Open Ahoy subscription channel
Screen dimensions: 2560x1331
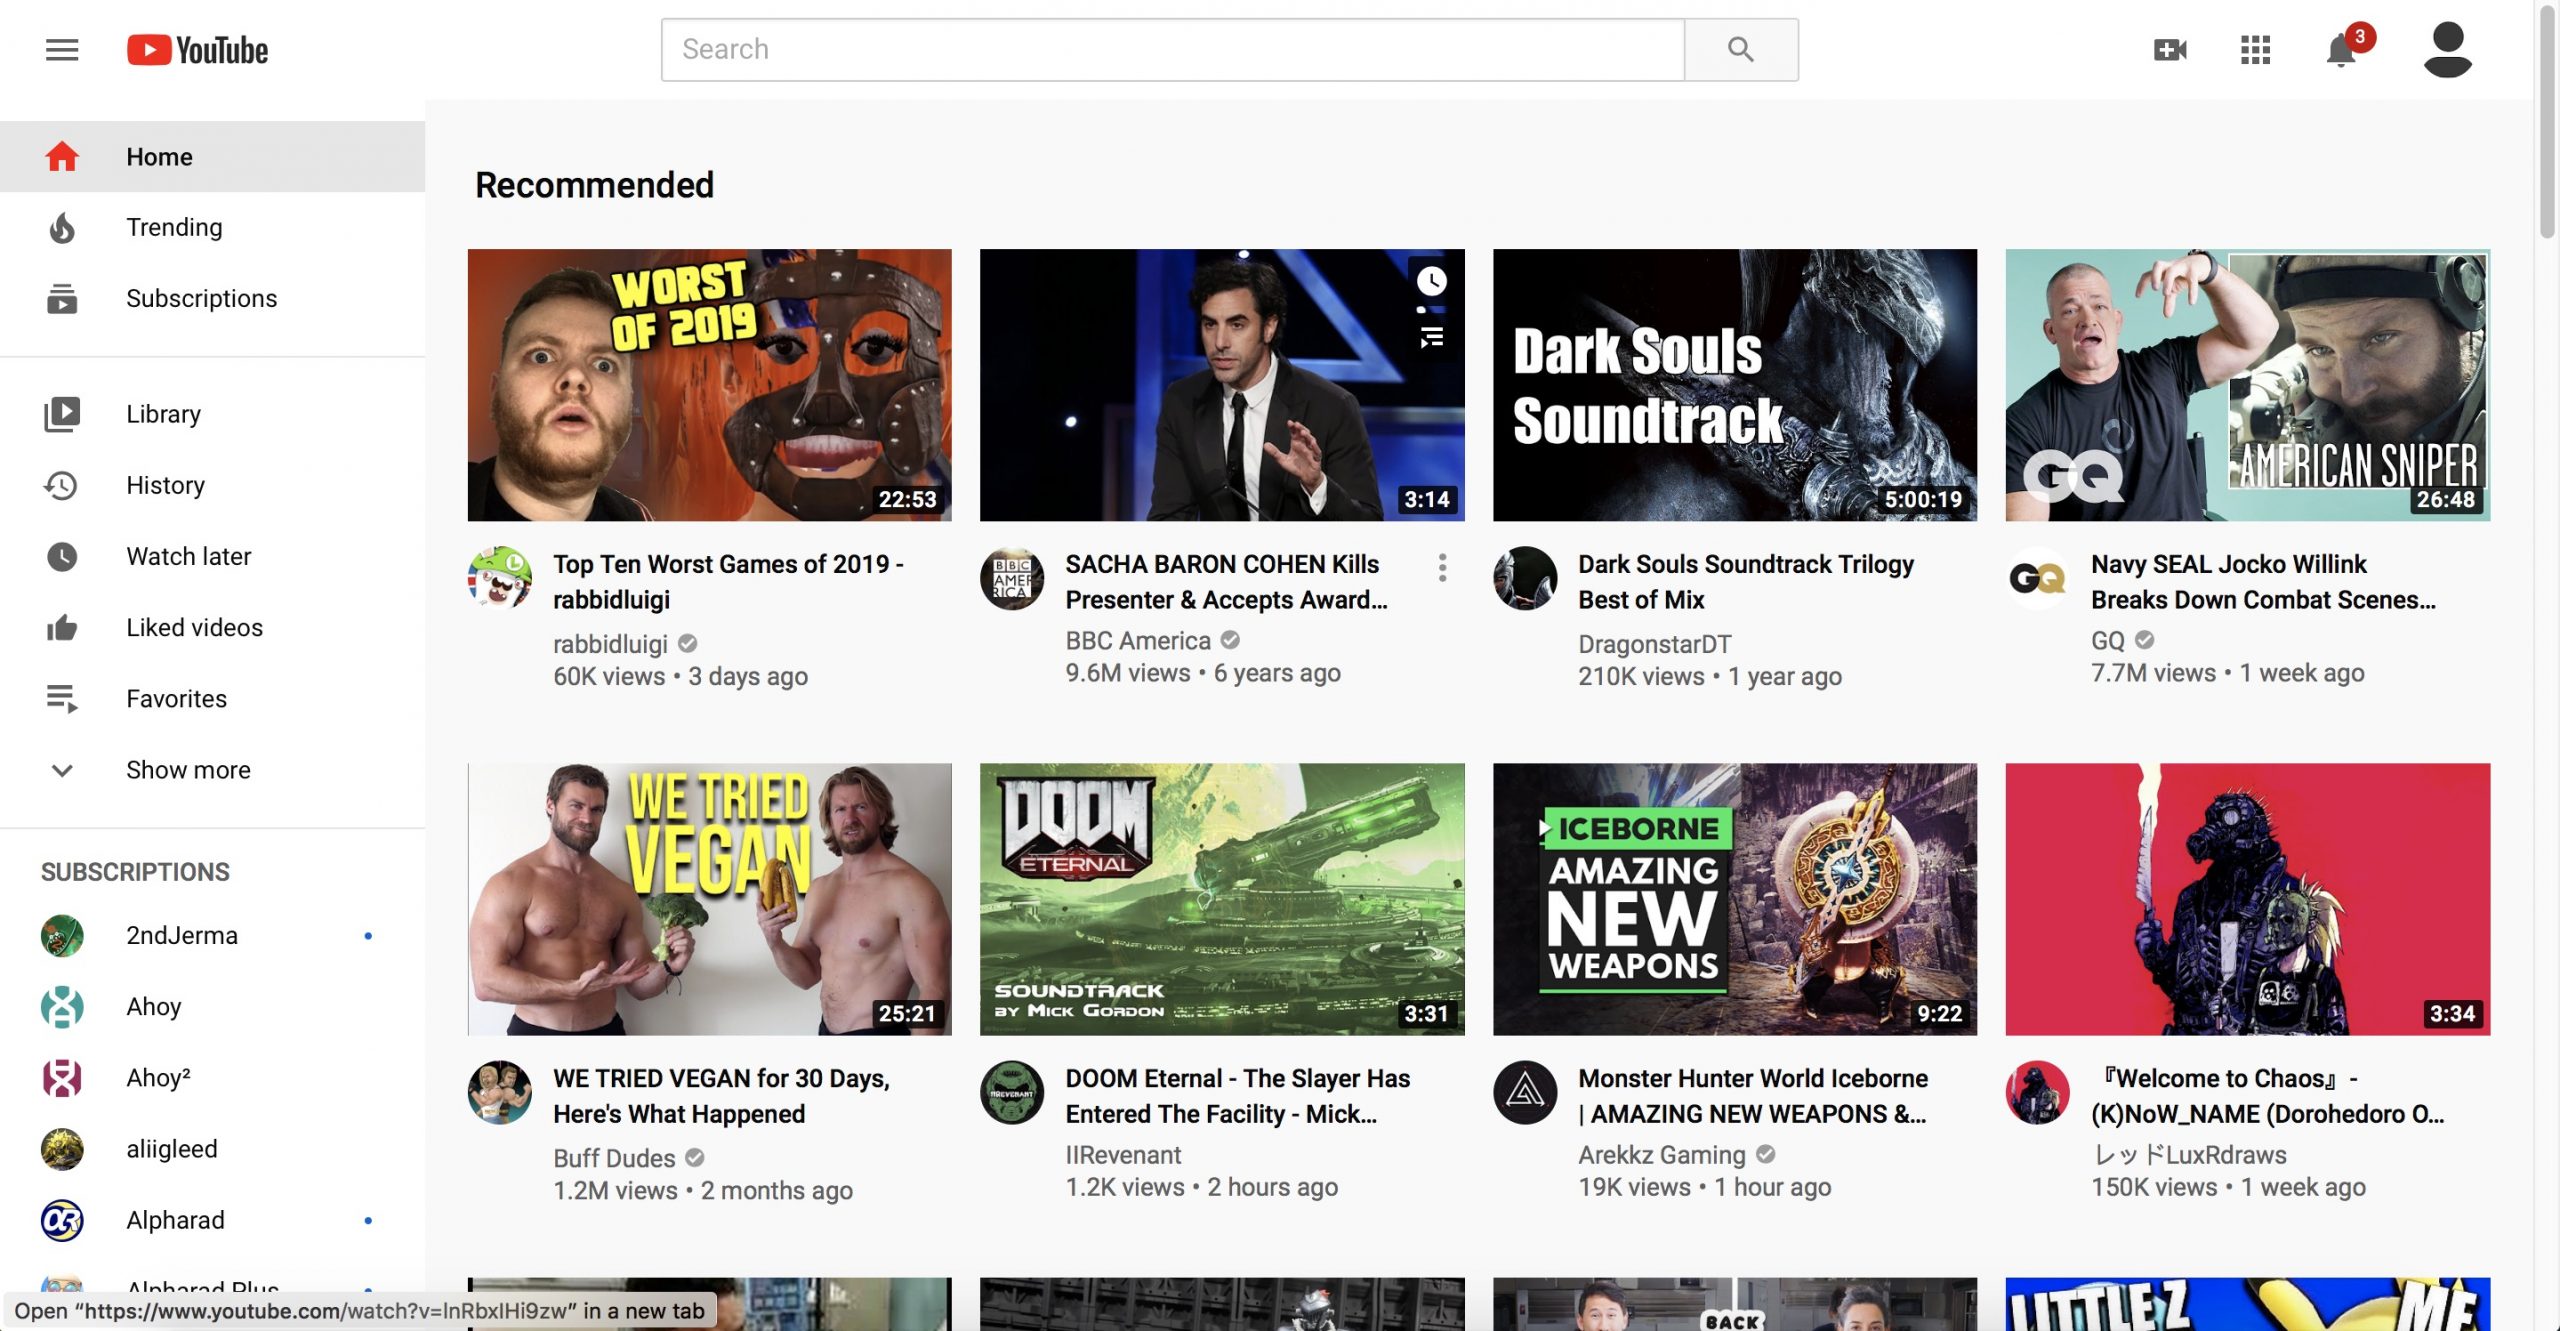pyautogui.click(x=212, y=1007)
